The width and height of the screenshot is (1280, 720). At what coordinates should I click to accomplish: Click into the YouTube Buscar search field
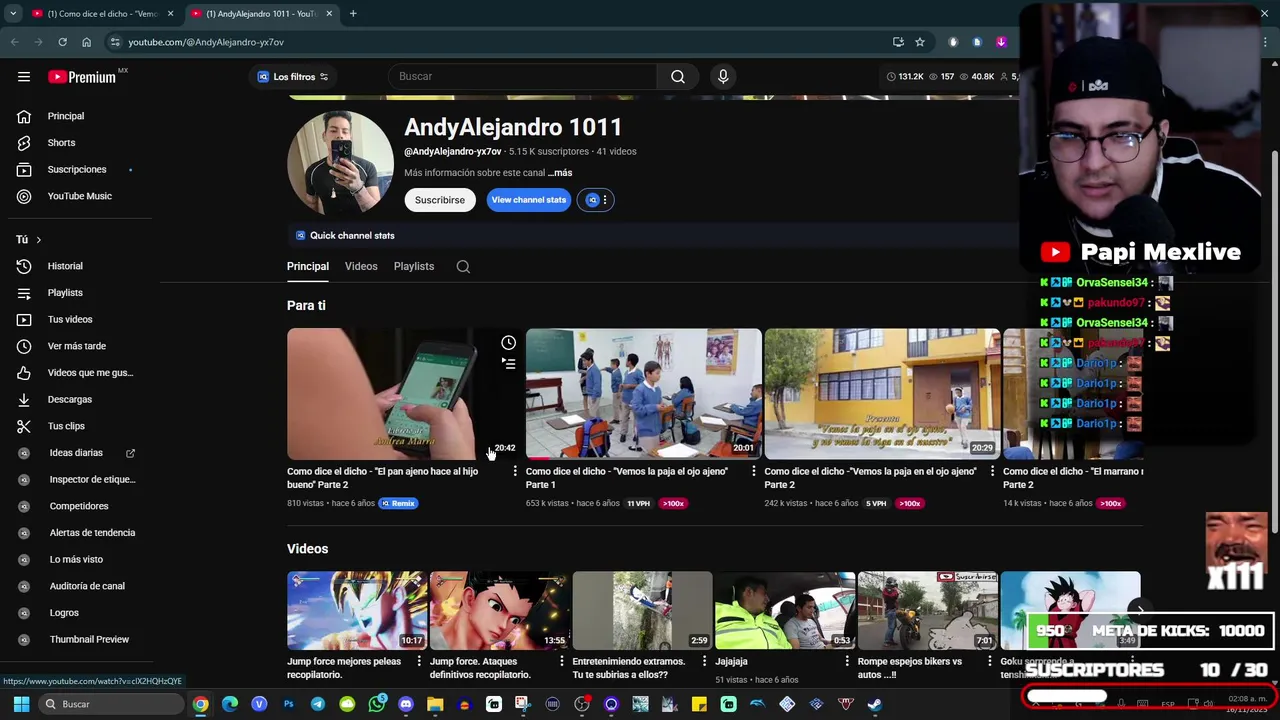pos(523,76)
